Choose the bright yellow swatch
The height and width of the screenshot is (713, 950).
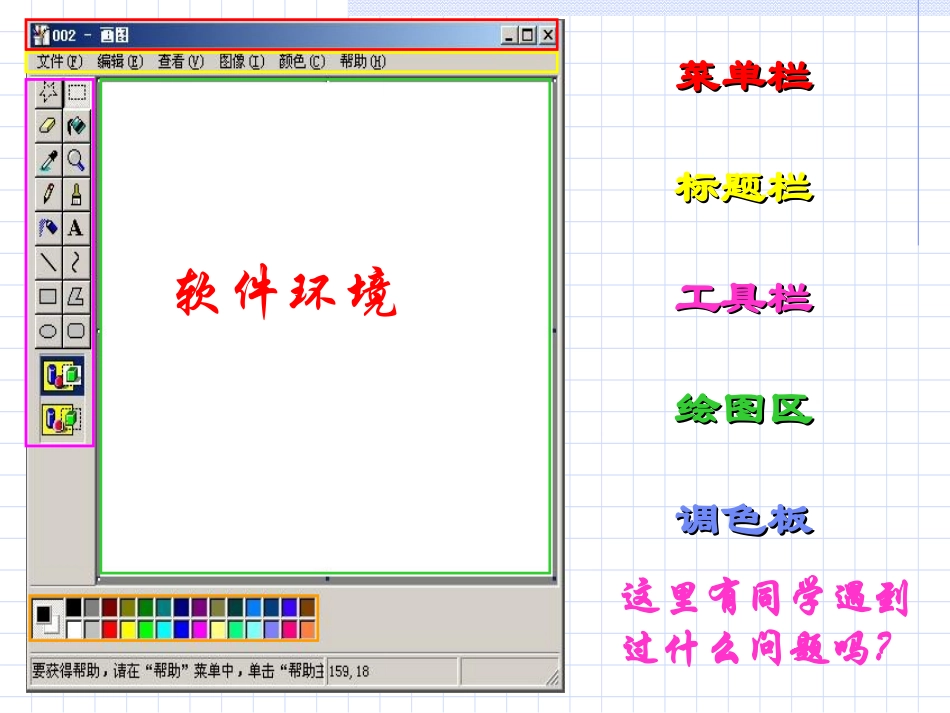coord(128,629)
